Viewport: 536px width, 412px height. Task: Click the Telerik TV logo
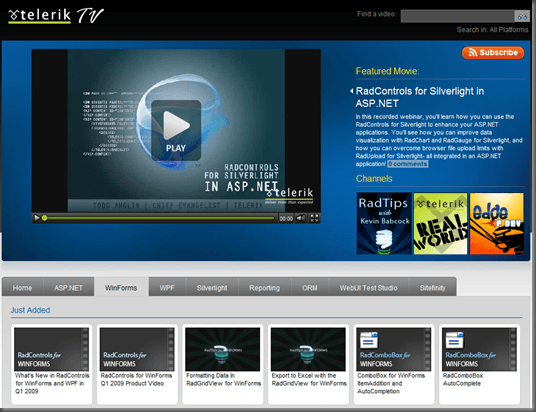coord(56,15)
